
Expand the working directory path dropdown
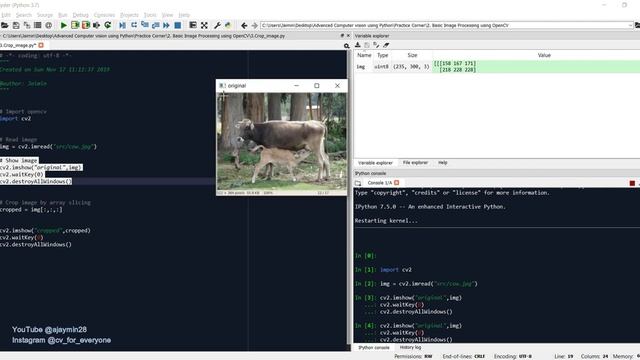[x=630, y=25]
